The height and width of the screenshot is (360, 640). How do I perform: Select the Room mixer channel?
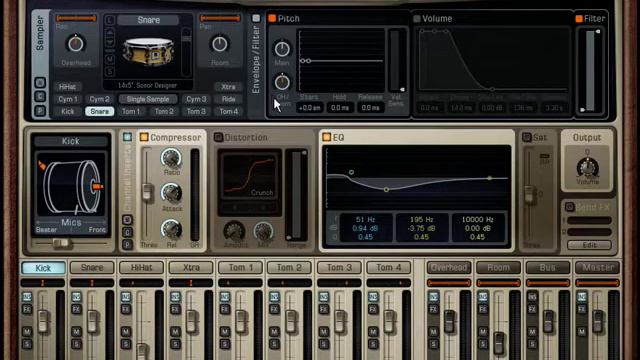click(x=498, y=268)
